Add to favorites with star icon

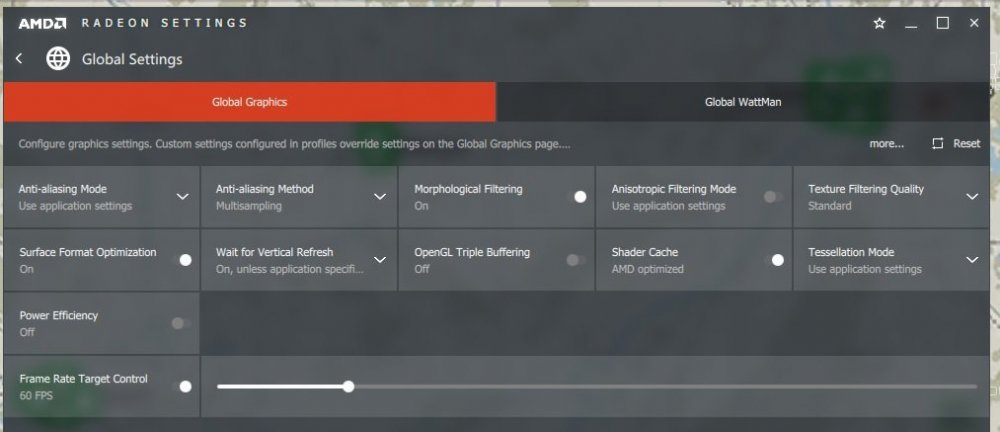(879, 24)
